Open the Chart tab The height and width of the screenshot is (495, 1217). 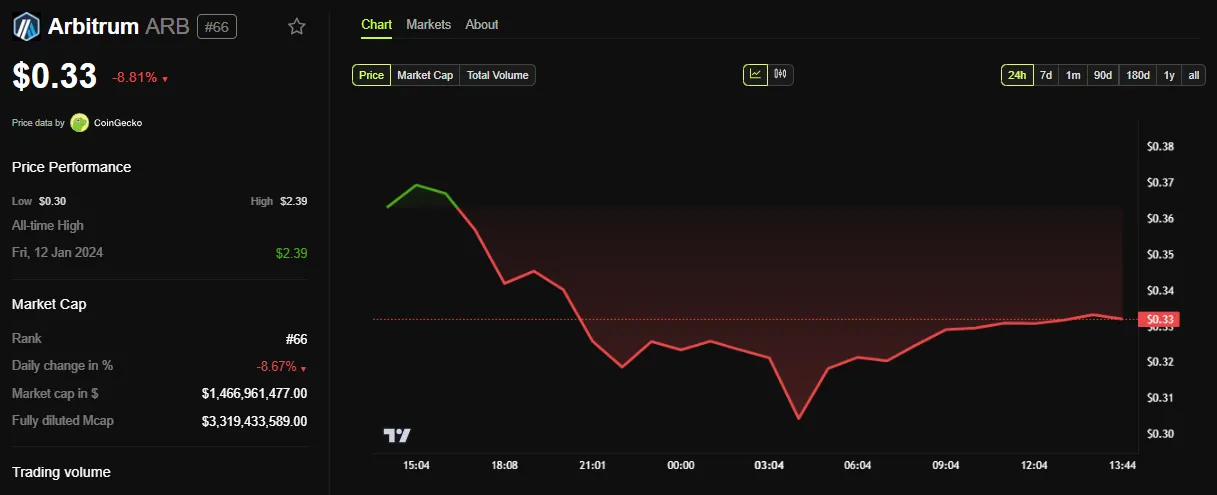tap(377, 24)
